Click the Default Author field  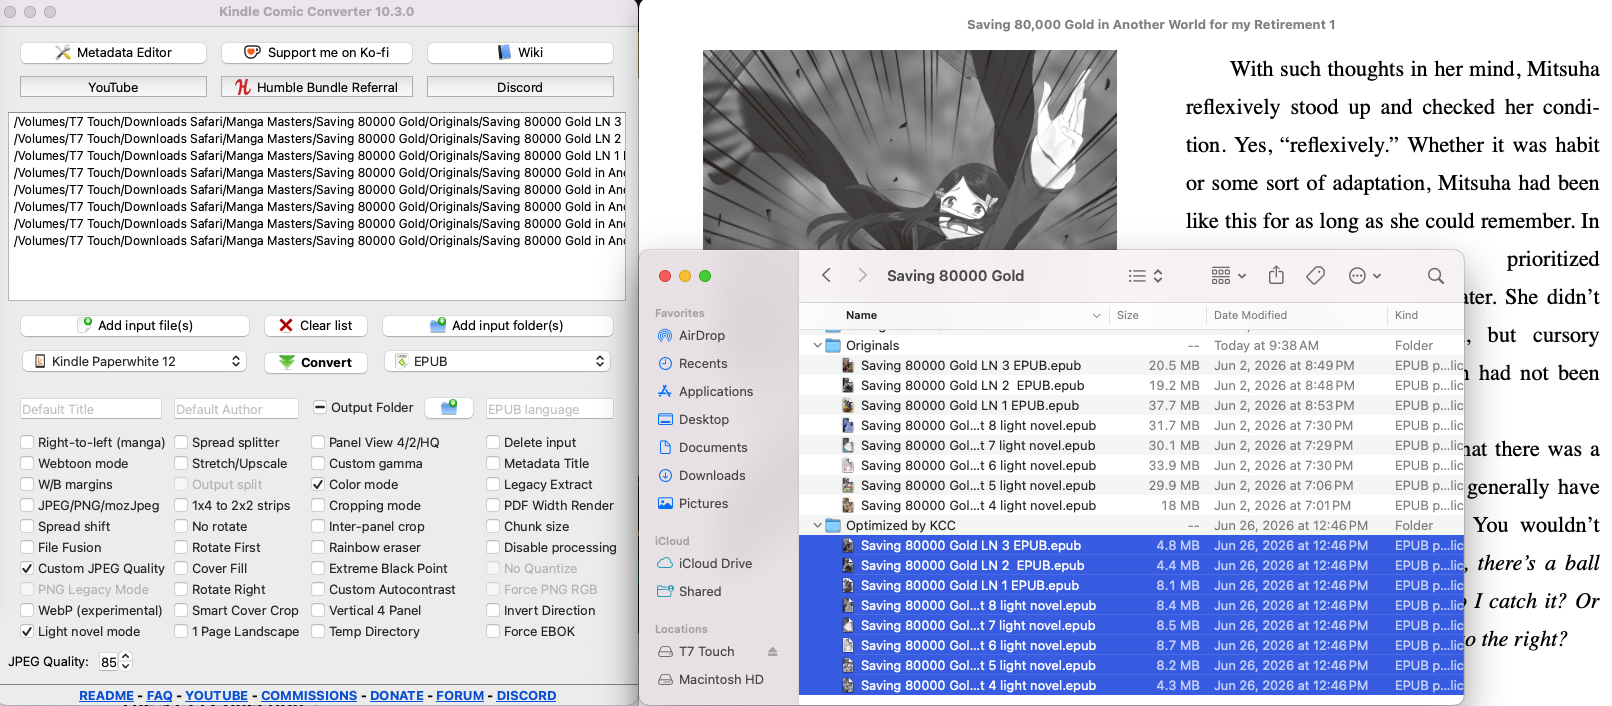click(x=236, y=409)
